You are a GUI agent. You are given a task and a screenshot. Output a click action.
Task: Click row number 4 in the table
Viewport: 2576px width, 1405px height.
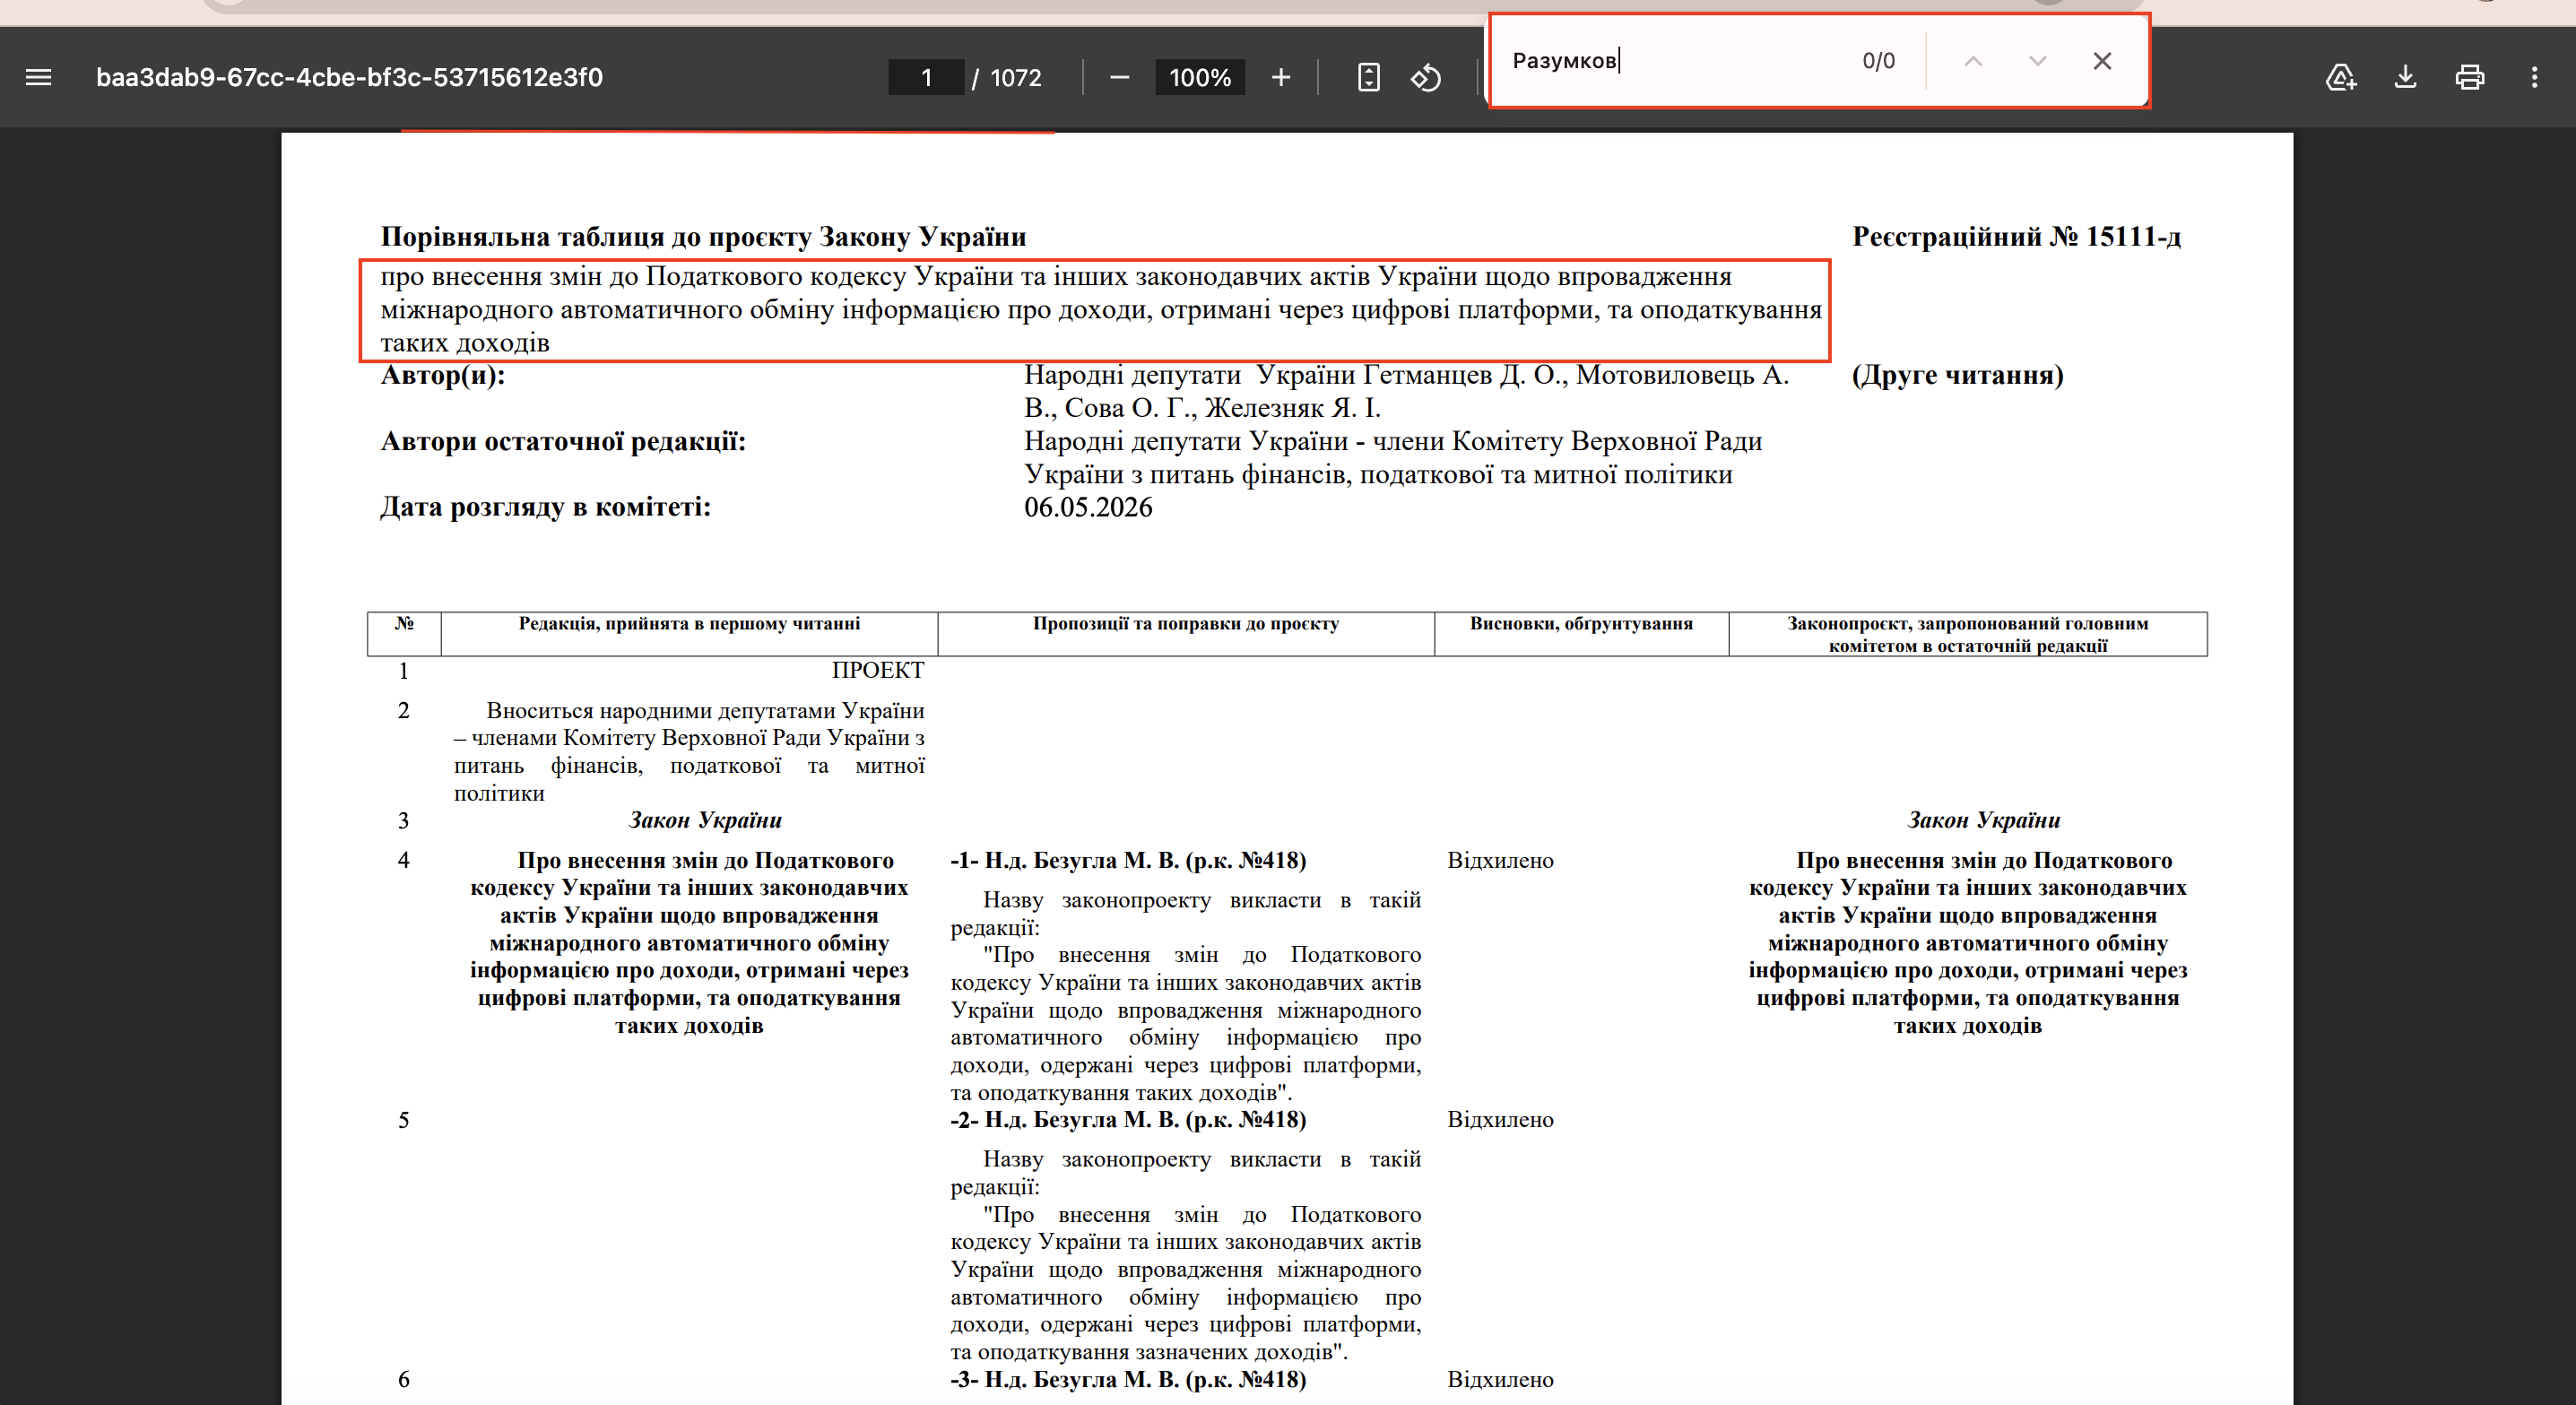click(404, 860)
